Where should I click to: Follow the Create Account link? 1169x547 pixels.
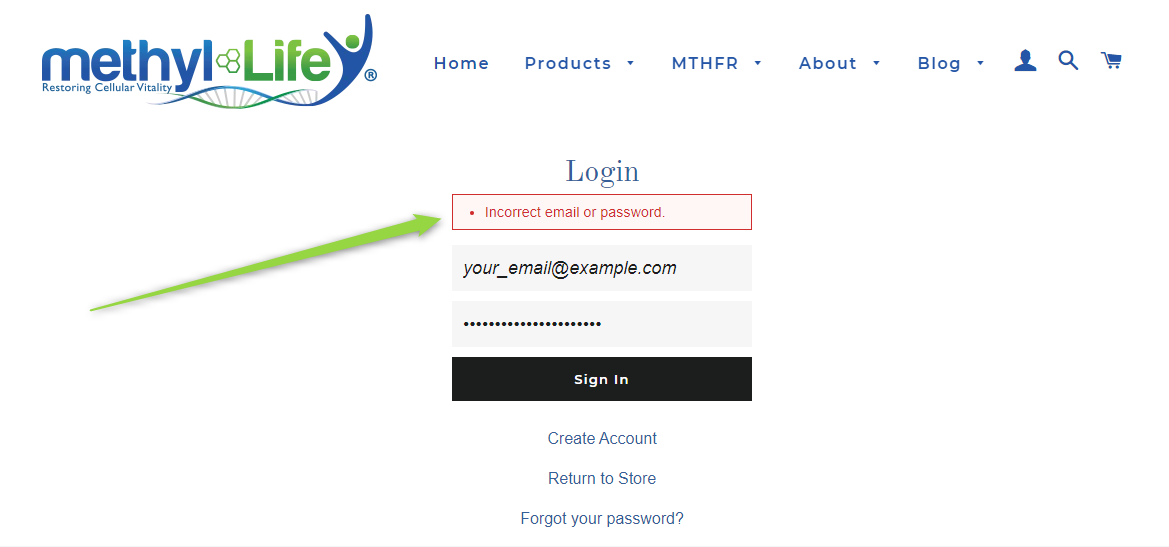pyautogui.click(x=602, y=438)
